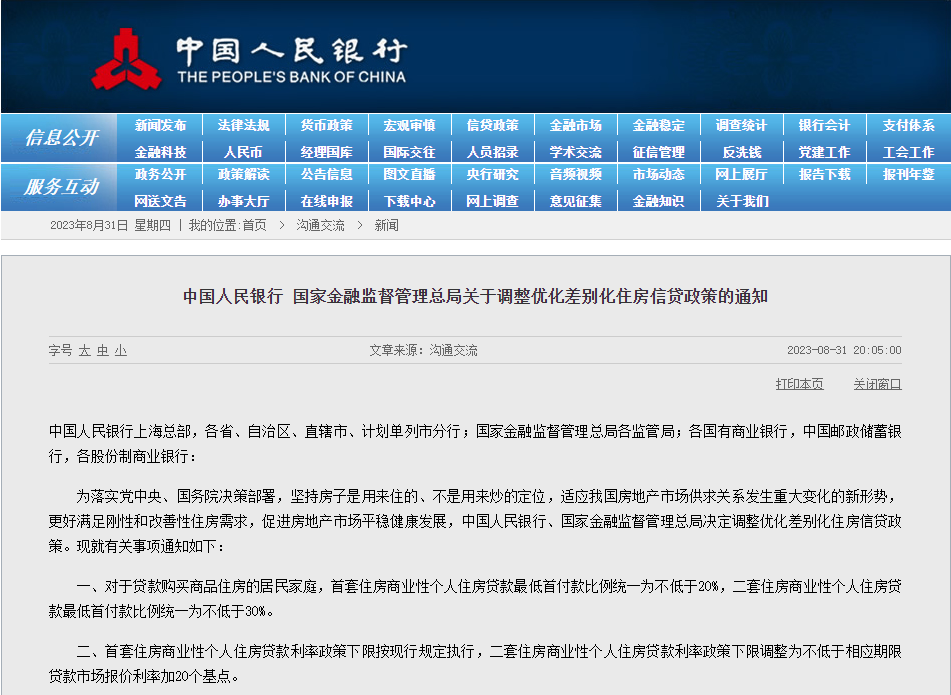This screenshot has height=695, width=951.
Task: Click the article title heading
Action: 476,297
